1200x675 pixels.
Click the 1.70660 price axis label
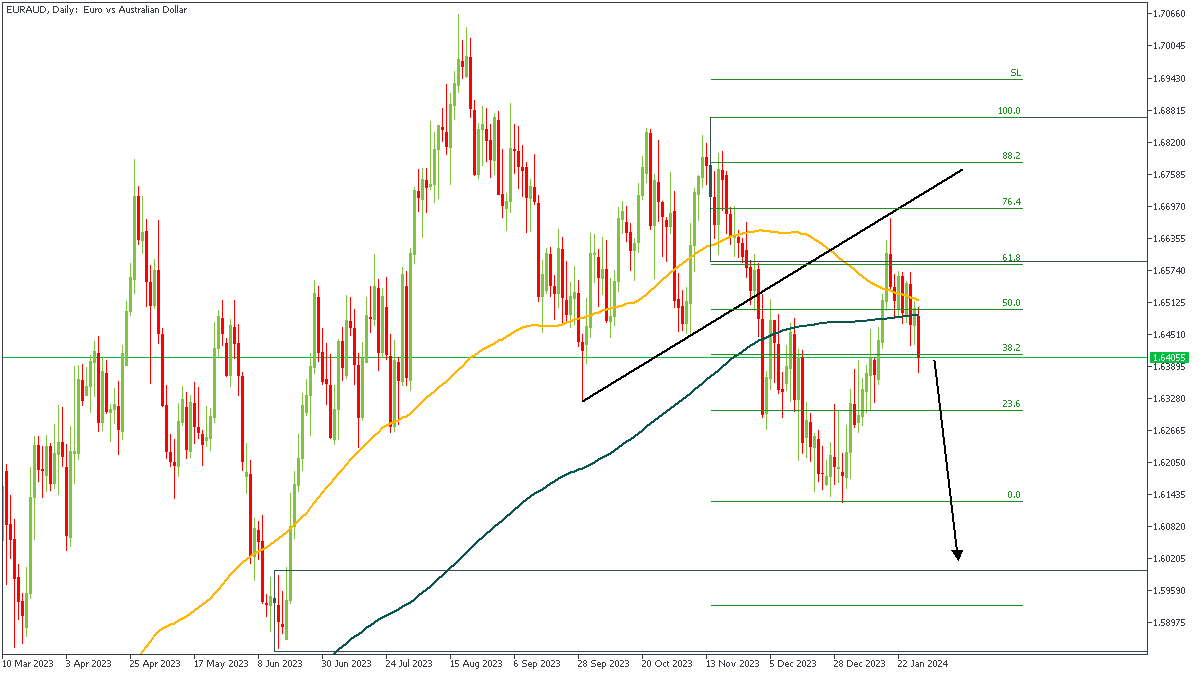pos(1169,14)
